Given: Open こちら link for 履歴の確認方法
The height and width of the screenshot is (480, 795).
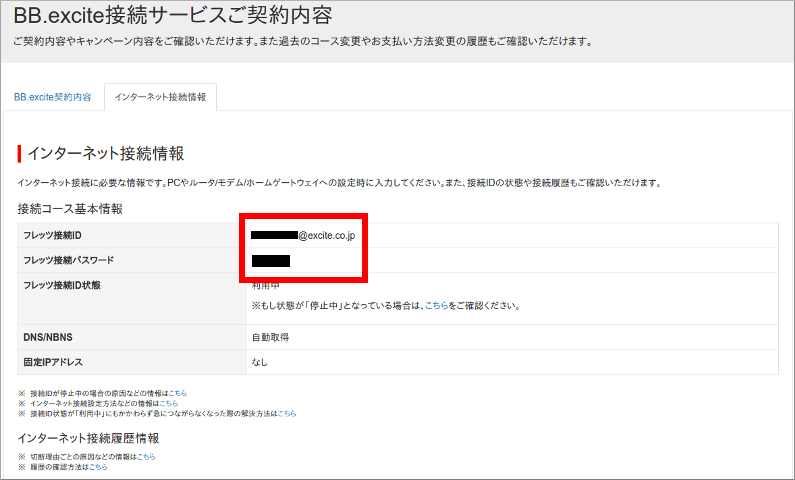Looking at the screenshot, I should point(98,466).
